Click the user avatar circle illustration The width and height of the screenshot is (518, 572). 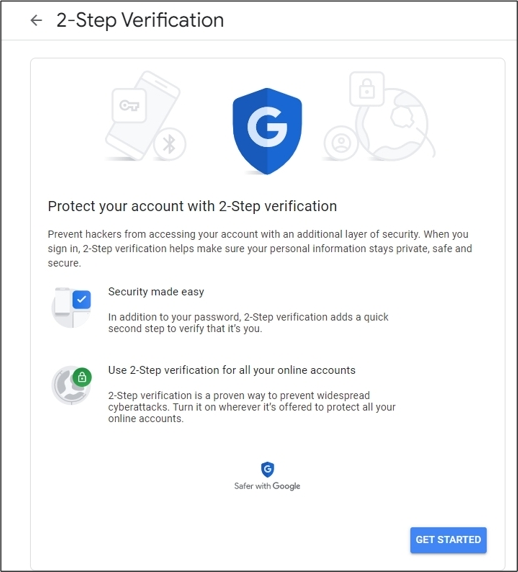pos(341,143)
